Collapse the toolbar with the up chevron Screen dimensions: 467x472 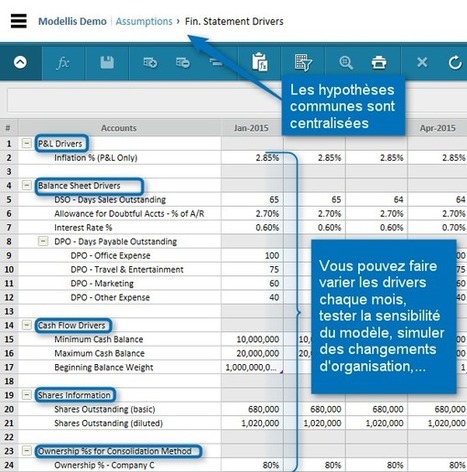20,62
